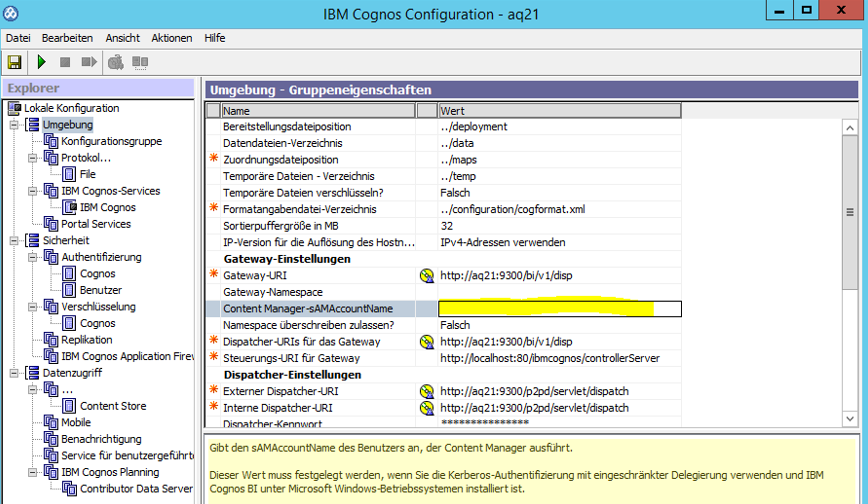
Task: Select the Portal Services tree item
Action: [x=95, y=224]
